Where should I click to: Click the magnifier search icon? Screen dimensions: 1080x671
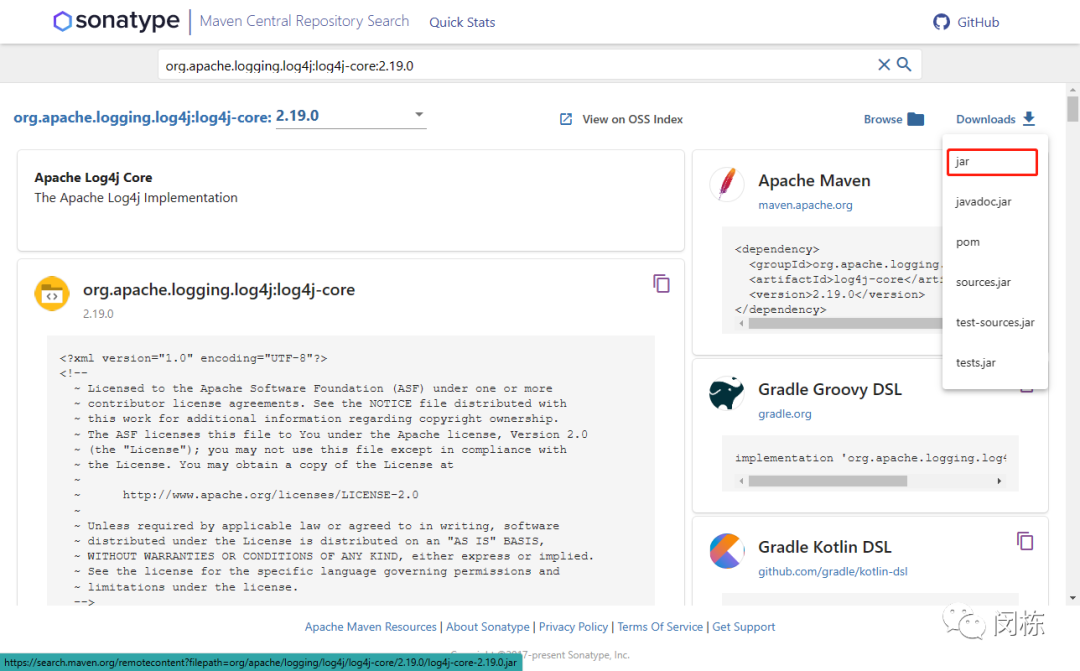pos(904,65)
